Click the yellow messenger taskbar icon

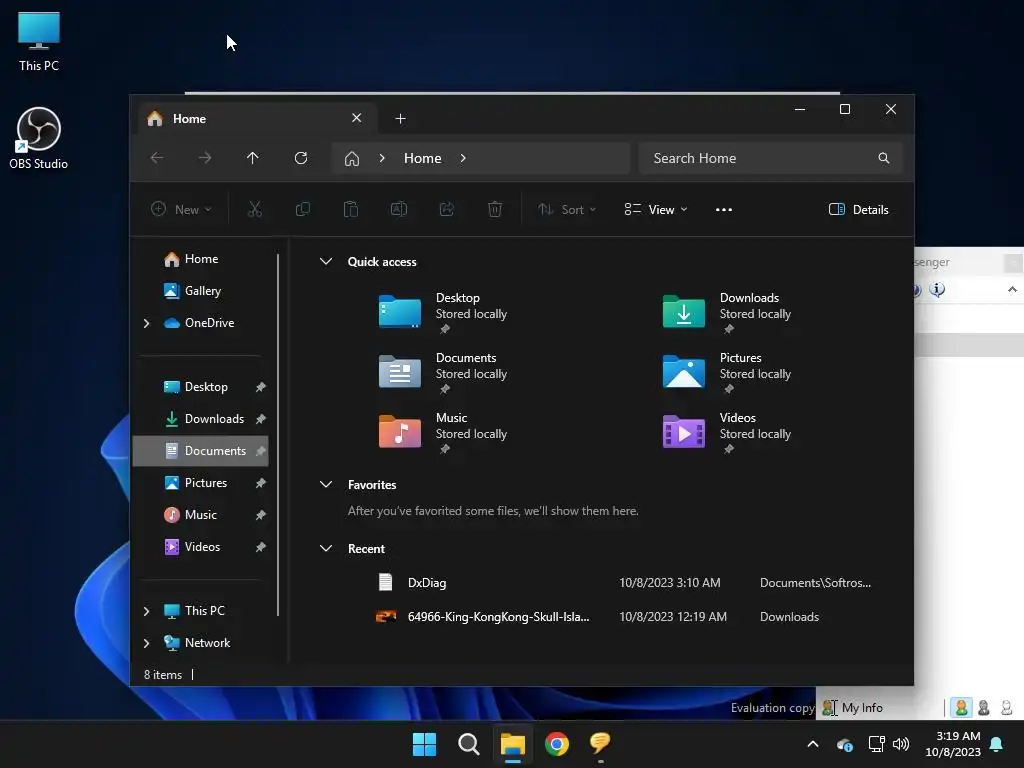pos(600,744)
